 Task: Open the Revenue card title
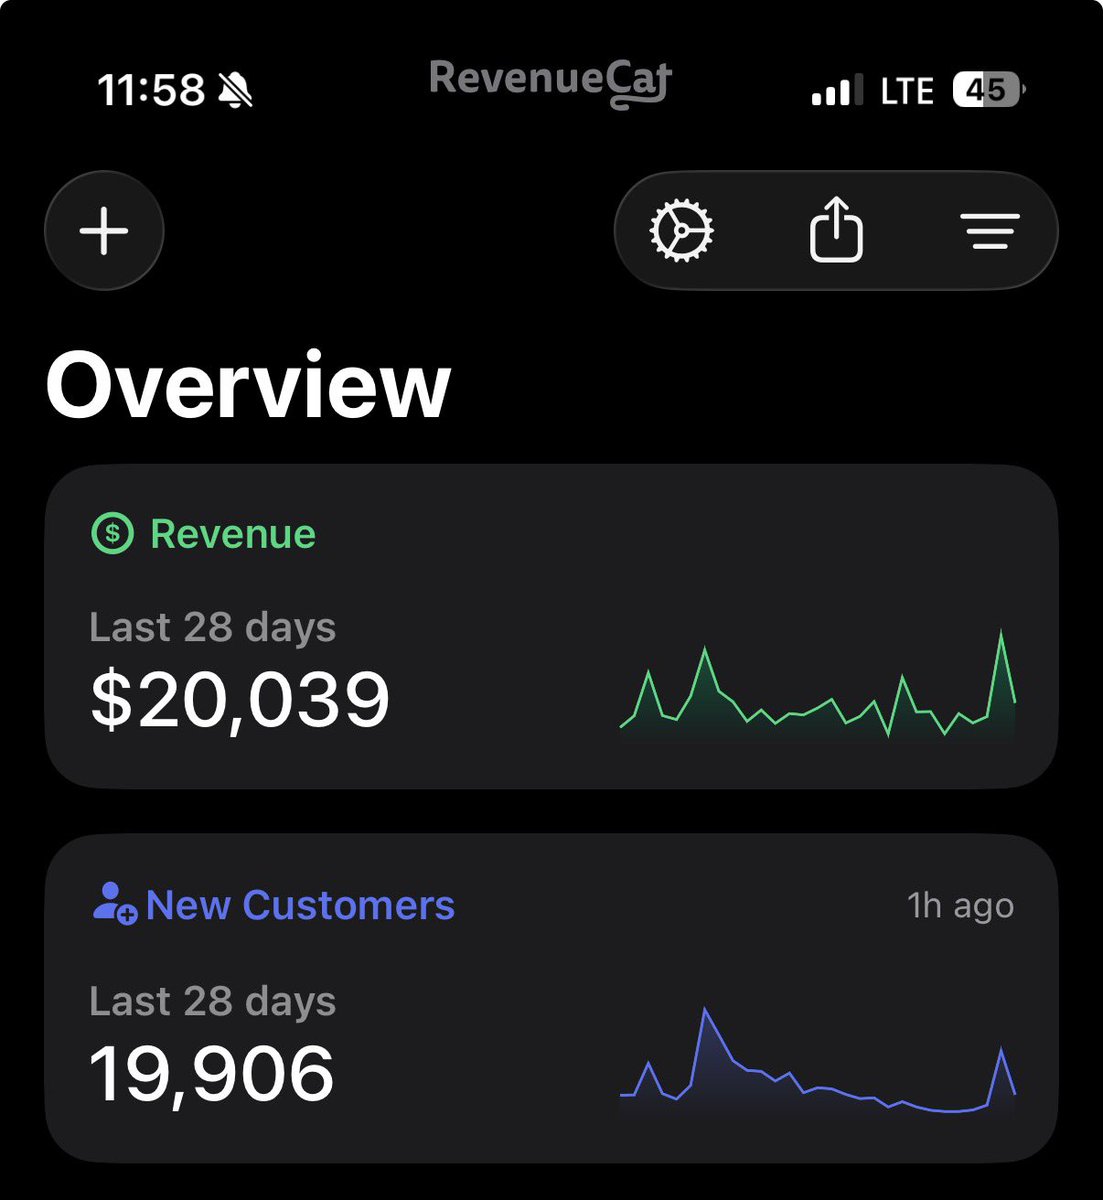233,534
